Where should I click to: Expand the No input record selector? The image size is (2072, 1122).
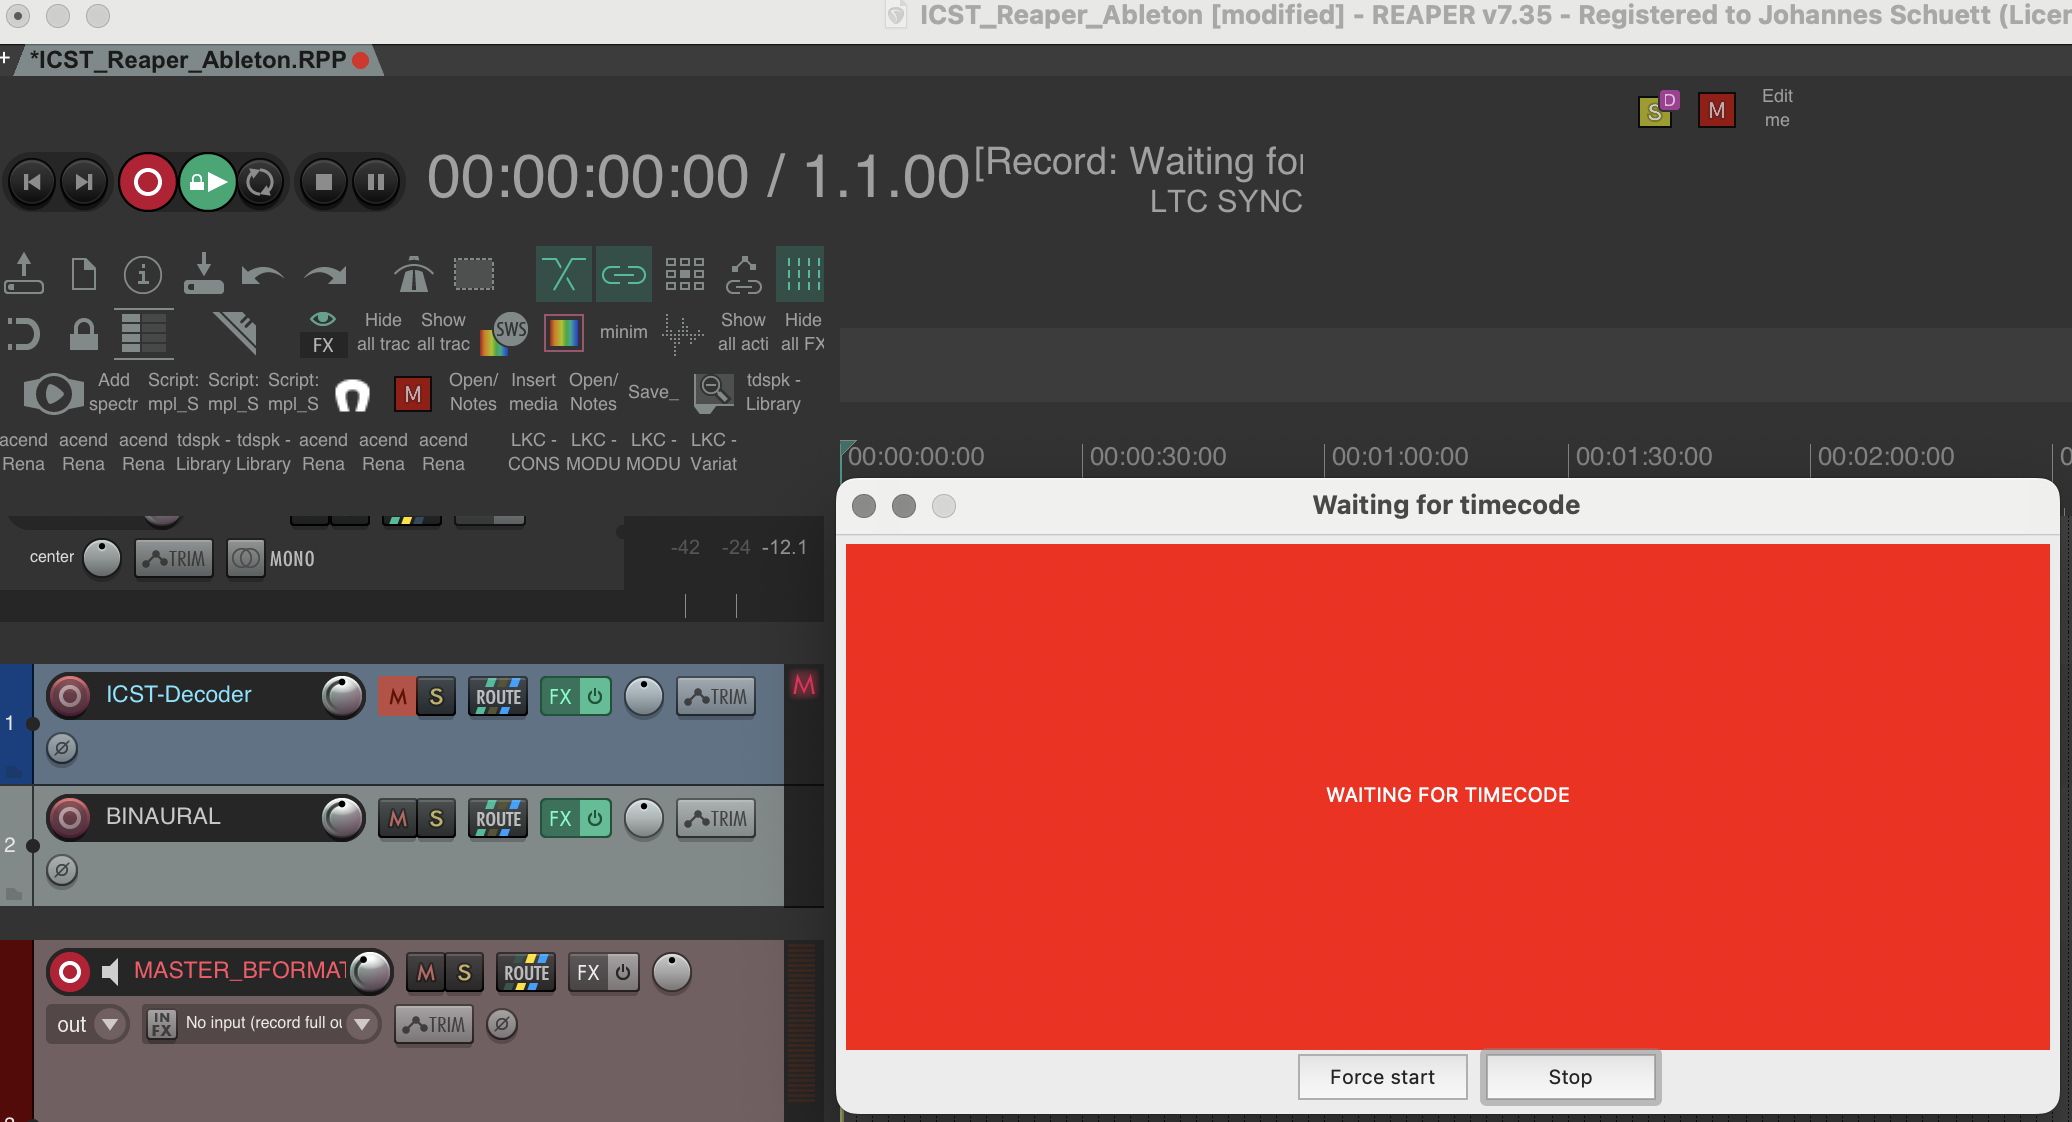coord(362,1024)
